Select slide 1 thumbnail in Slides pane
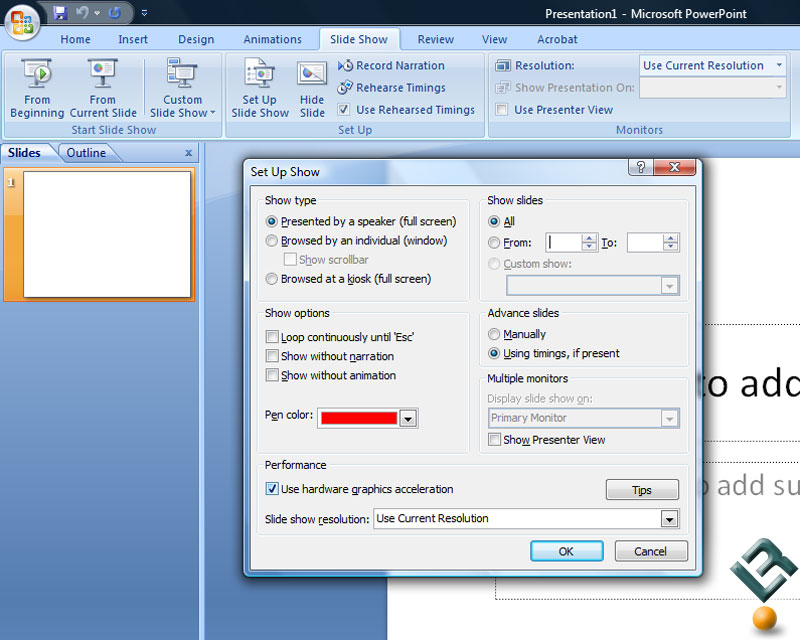Image resolution: width=800 pixels, height=640 pixels. pos(107,234)
